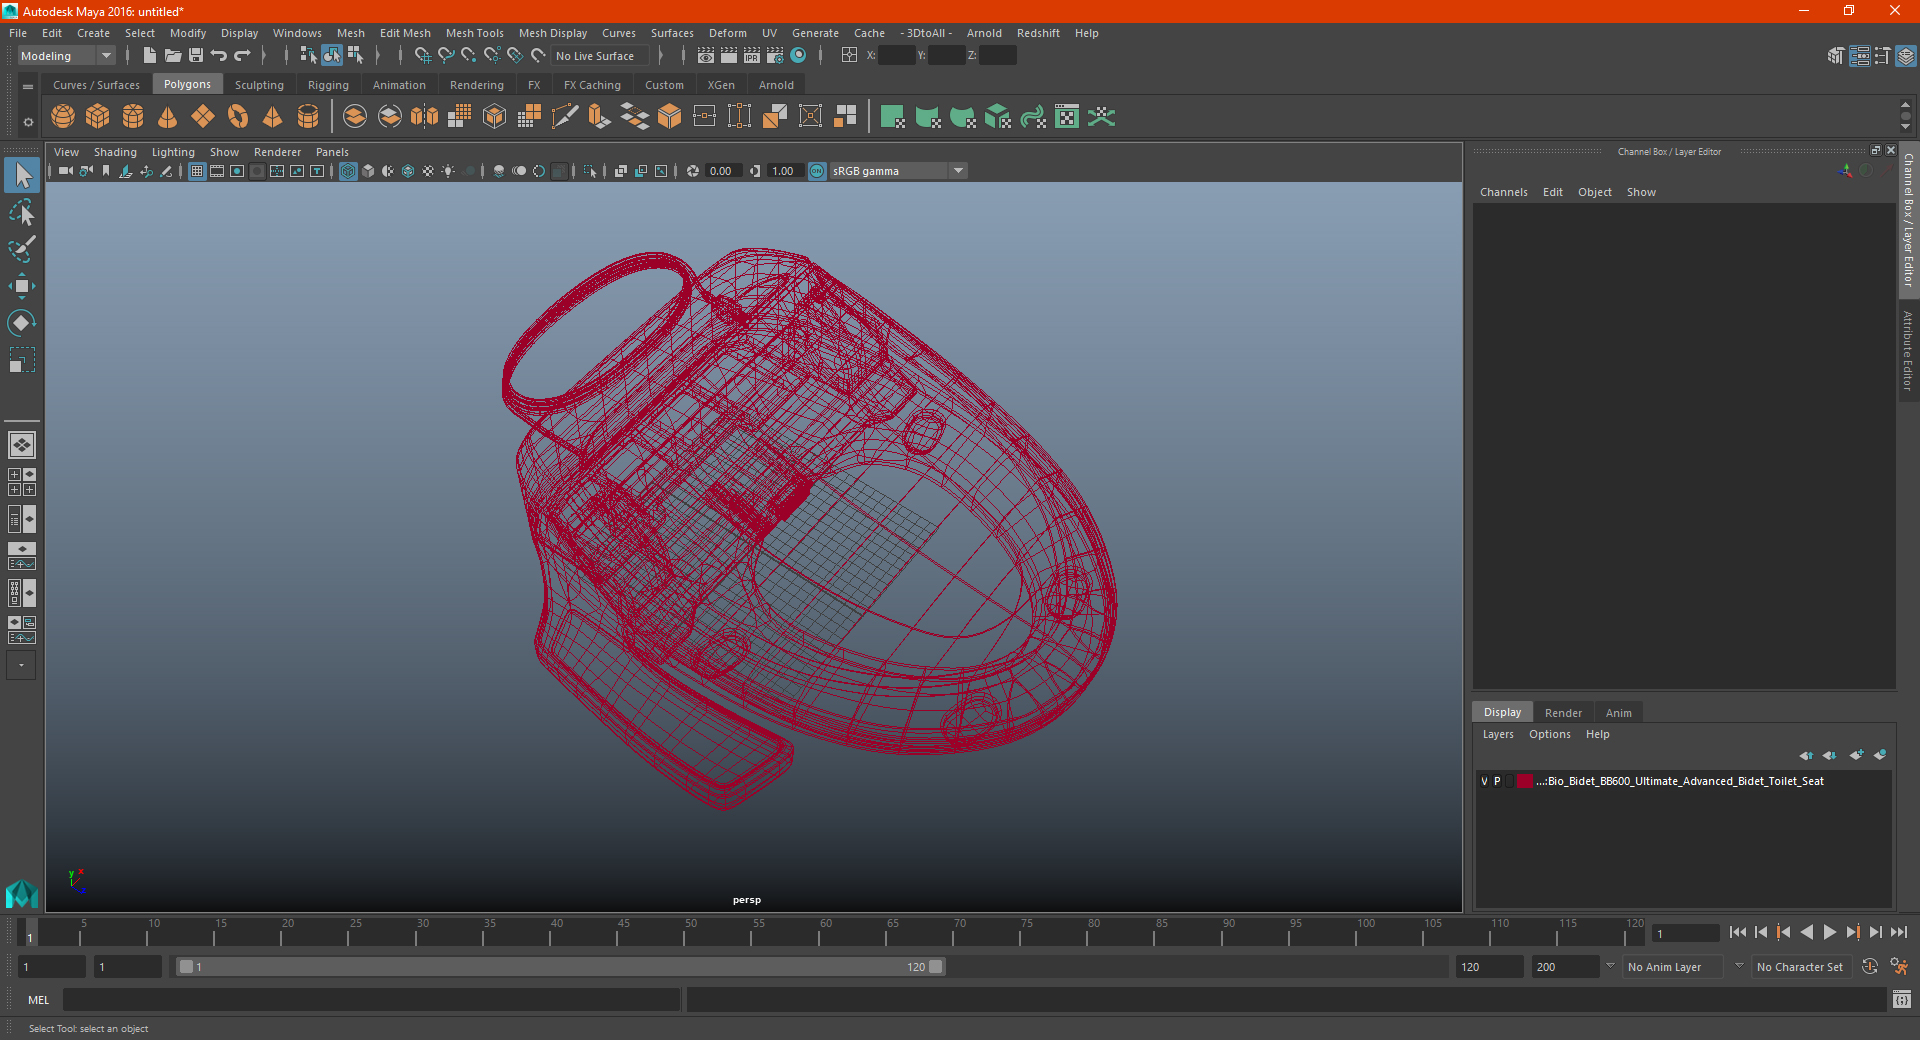Click the Bio_Bidet layer red color swatch

click(x=1525, y=781)
